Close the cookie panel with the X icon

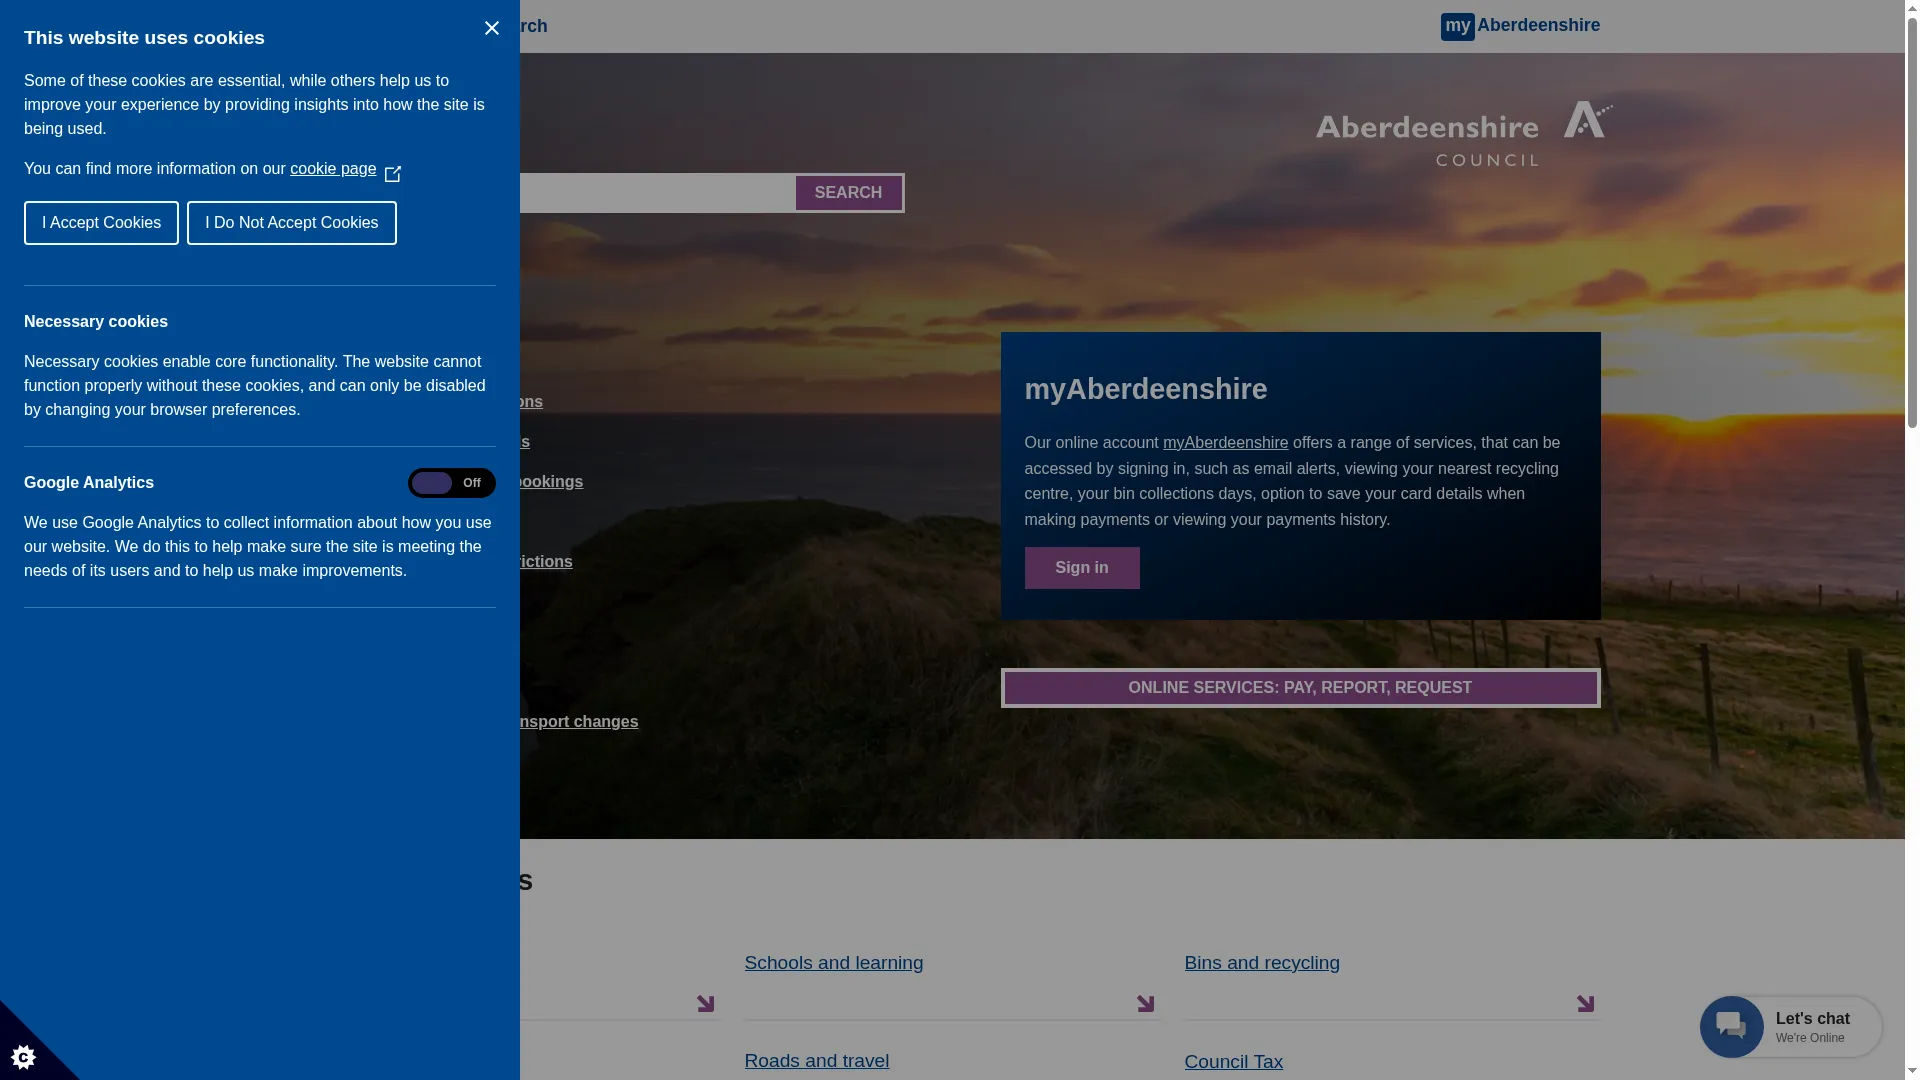pos(491,28)
